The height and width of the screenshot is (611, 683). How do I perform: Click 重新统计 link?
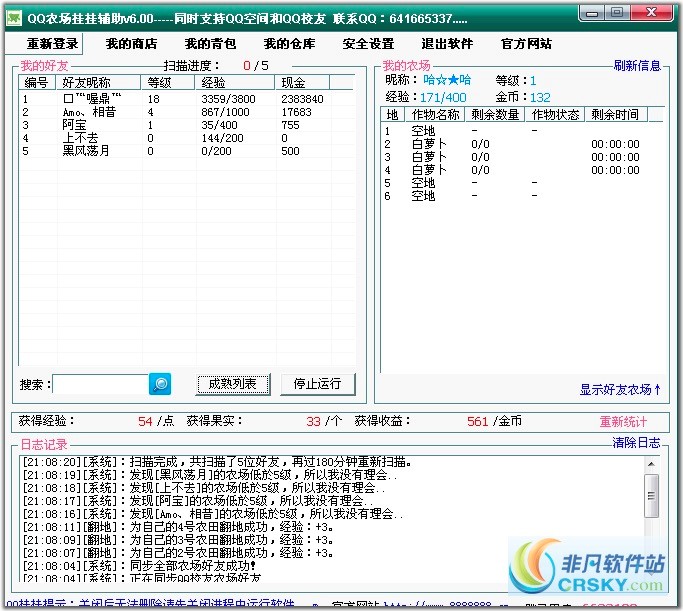tap(623, 422)
